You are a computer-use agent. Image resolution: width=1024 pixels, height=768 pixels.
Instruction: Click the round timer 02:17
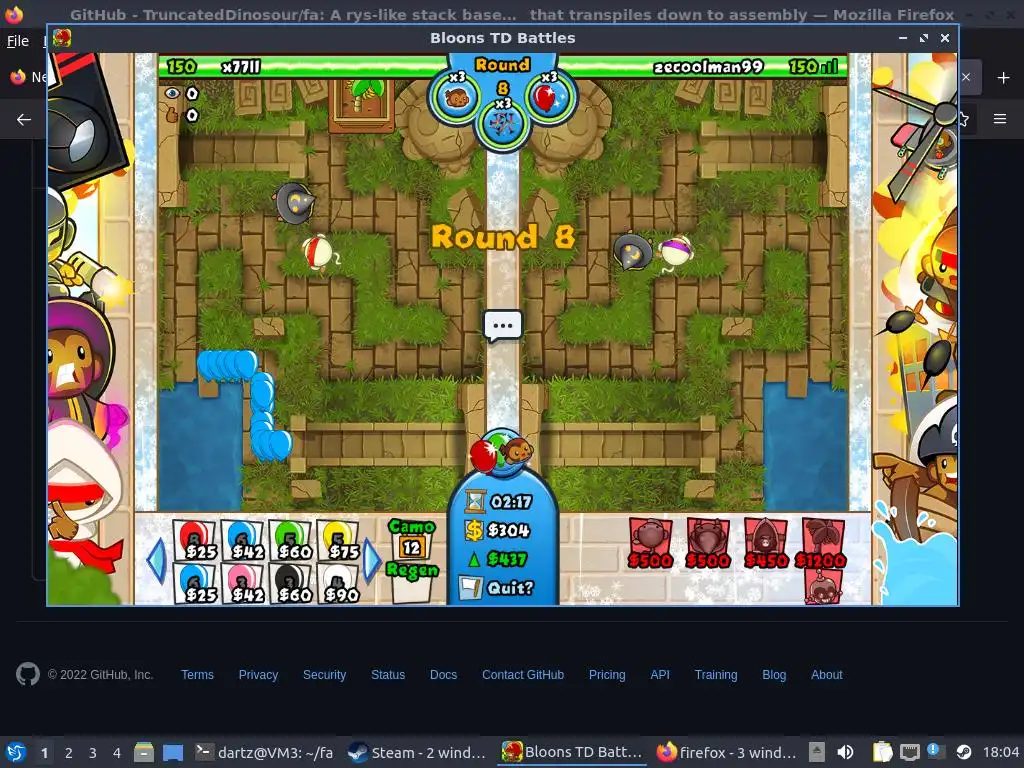pos(511,502)
